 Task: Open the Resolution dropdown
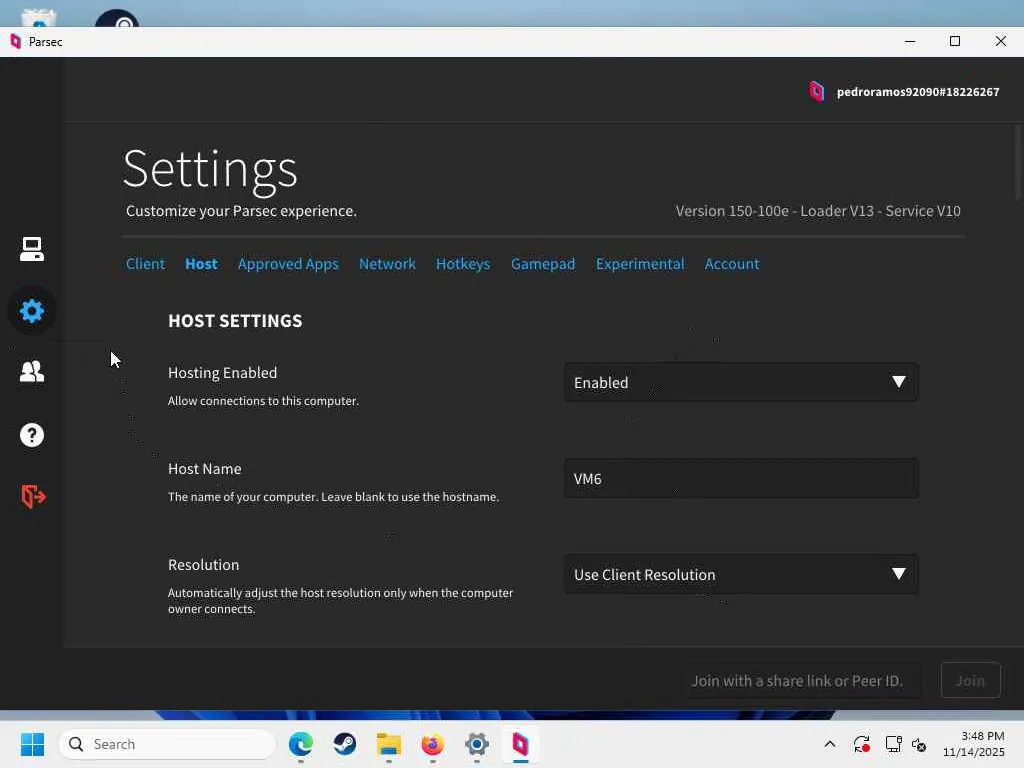741,574
